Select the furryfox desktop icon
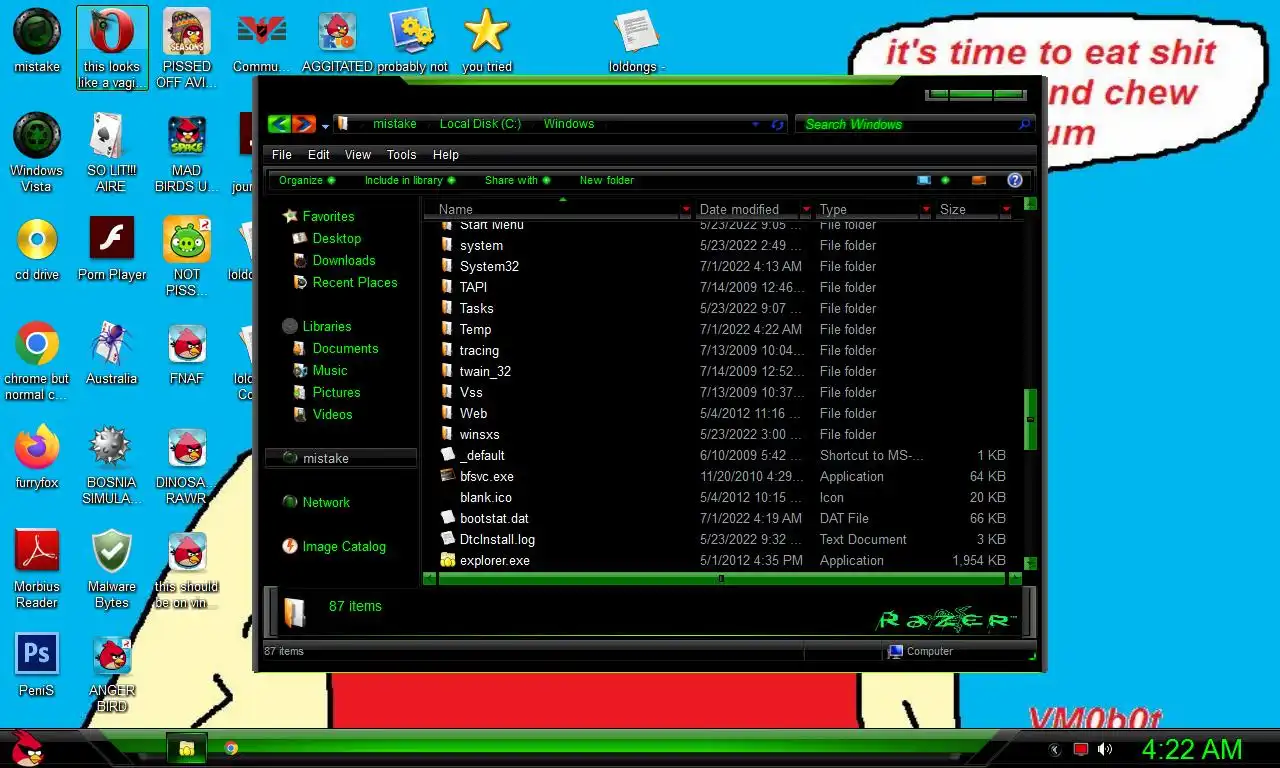This screenshot has width=1280, height=768. [x=37, y=457]
